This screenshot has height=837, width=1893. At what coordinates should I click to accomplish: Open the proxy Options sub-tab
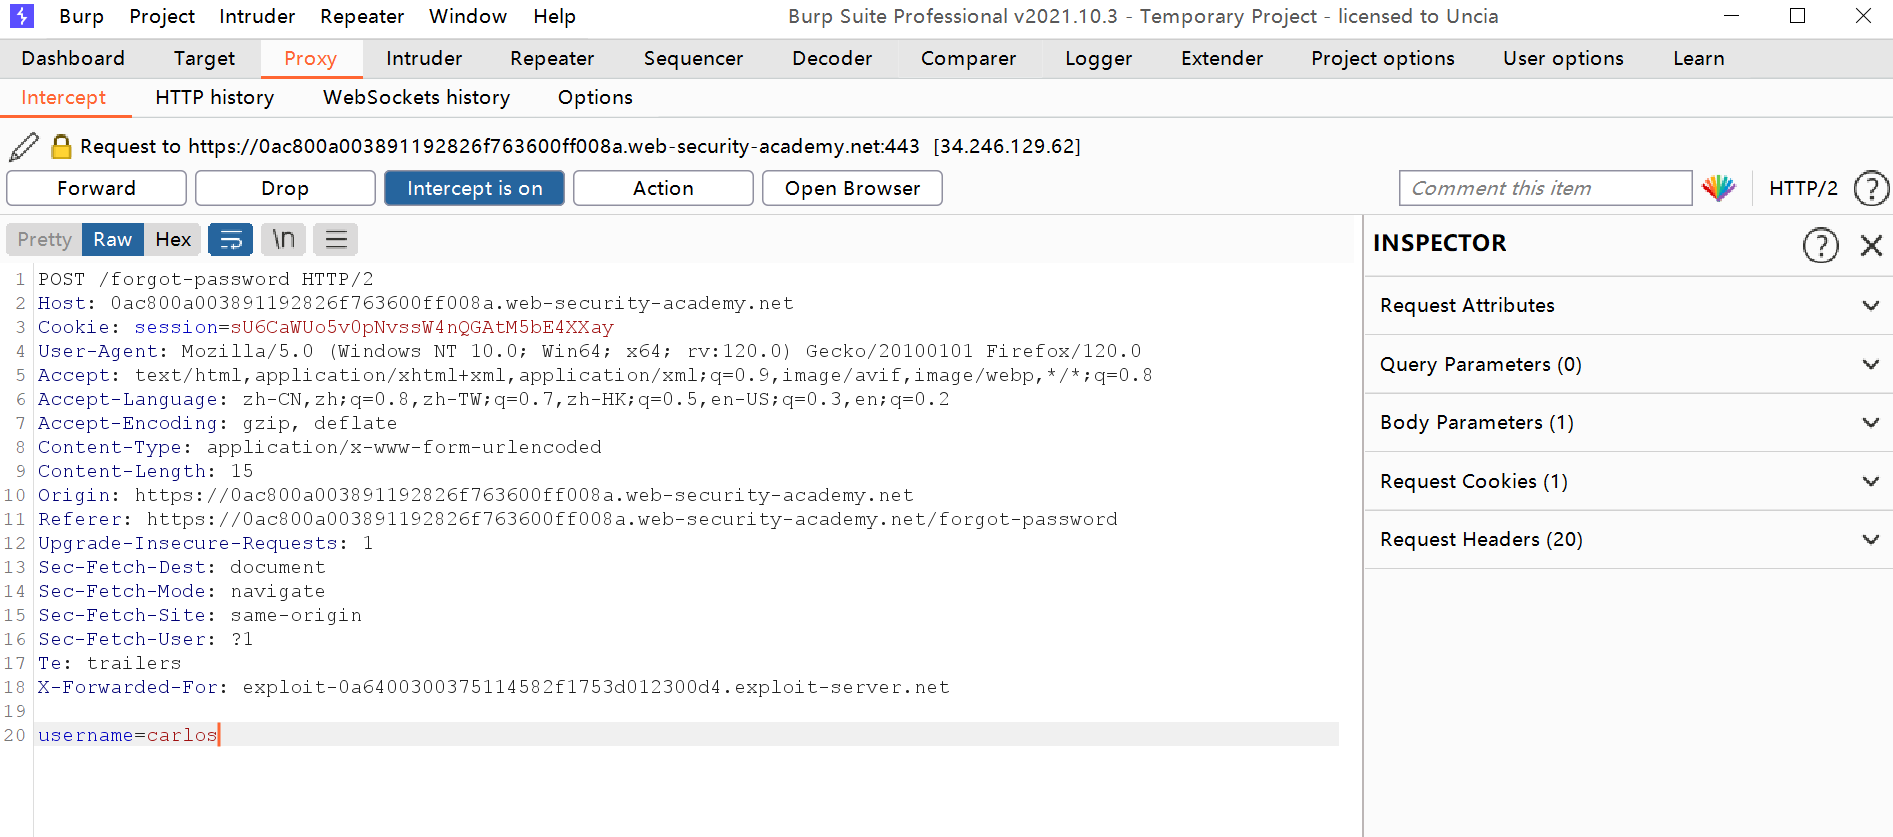tap(595, 98)
